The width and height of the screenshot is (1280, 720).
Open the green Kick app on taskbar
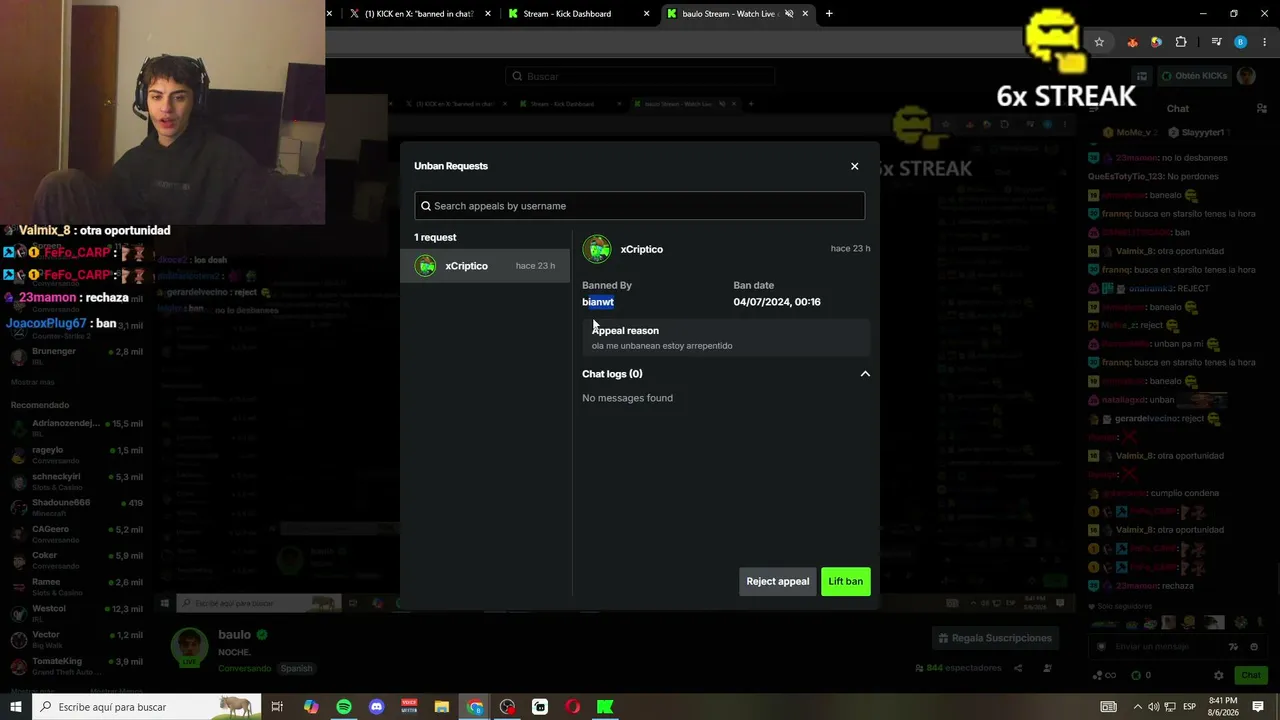[x=605, y=707]
